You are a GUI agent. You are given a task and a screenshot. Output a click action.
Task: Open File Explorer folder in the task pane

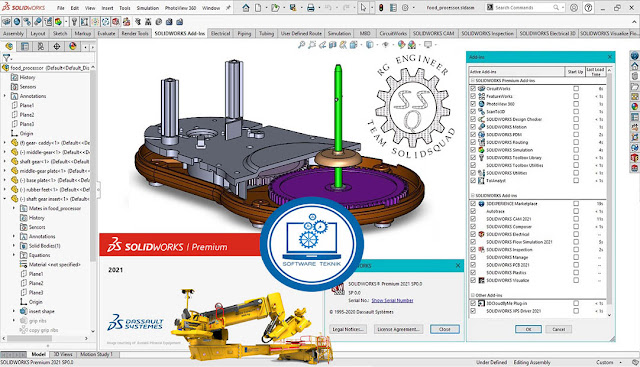635,87
